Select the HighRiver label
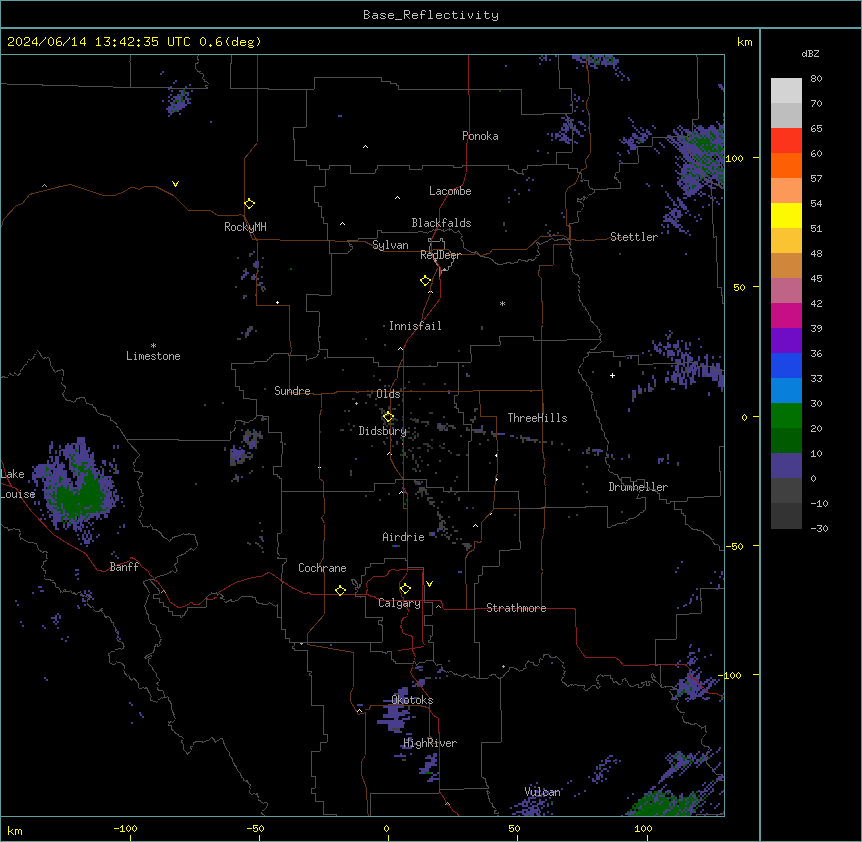862x842 pixels. (x=430, y=743)
